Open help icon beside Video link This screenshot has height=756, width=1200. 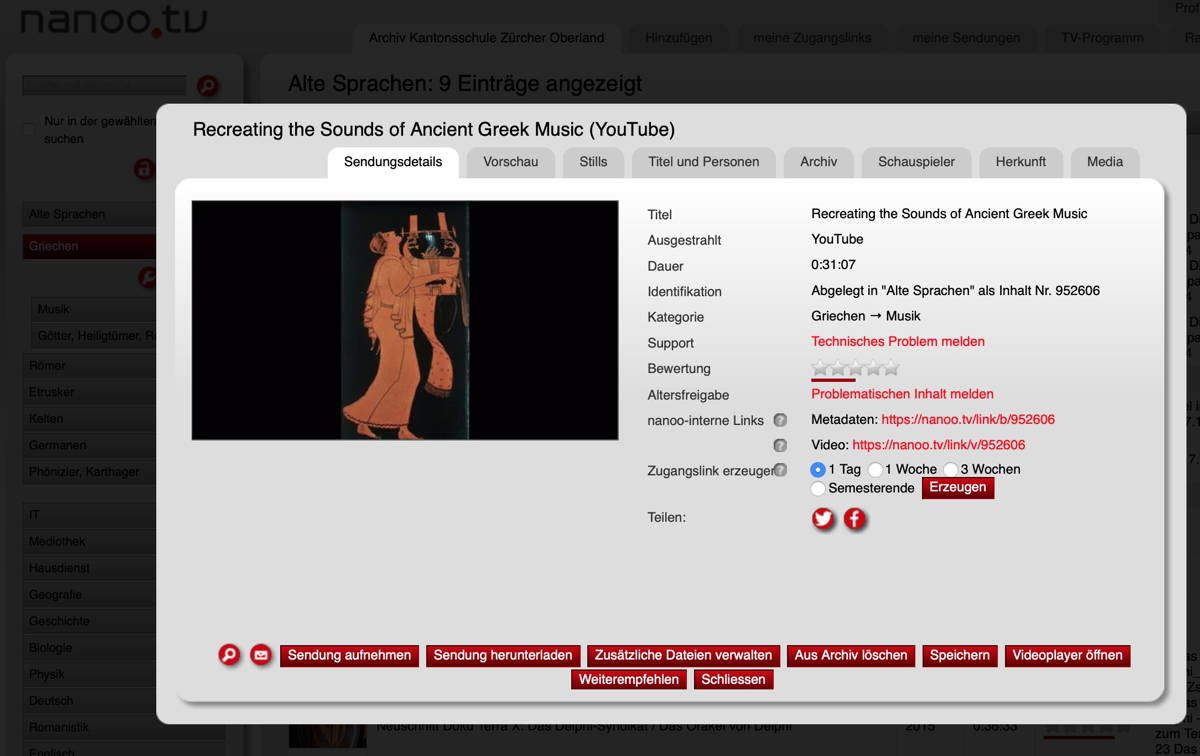pyautogui.click(x=780, y=445)
